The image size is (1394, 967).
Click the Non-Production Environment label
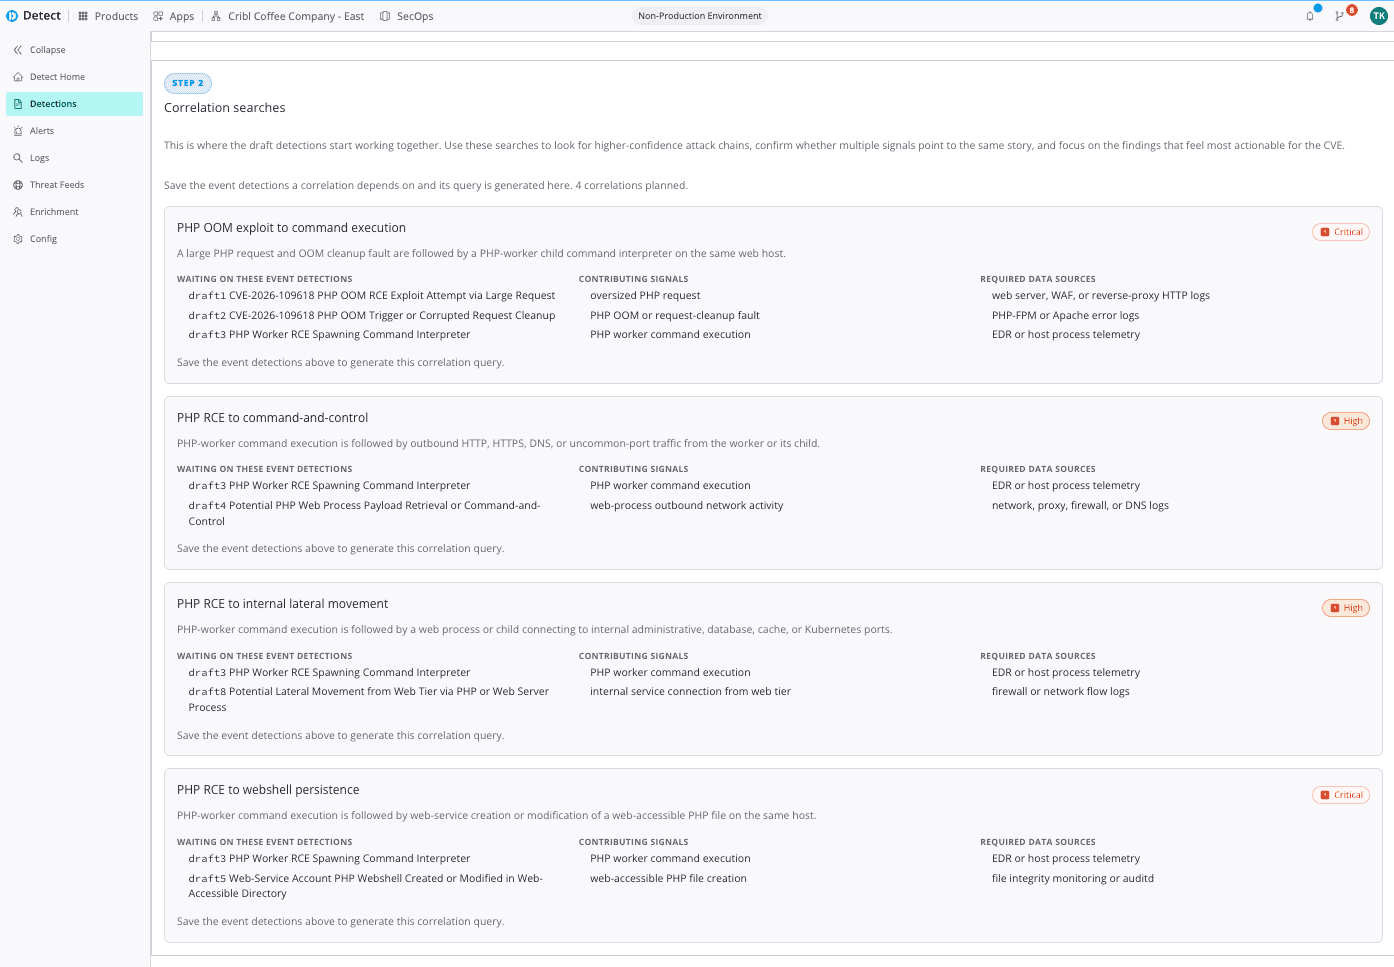click(700, 16)
